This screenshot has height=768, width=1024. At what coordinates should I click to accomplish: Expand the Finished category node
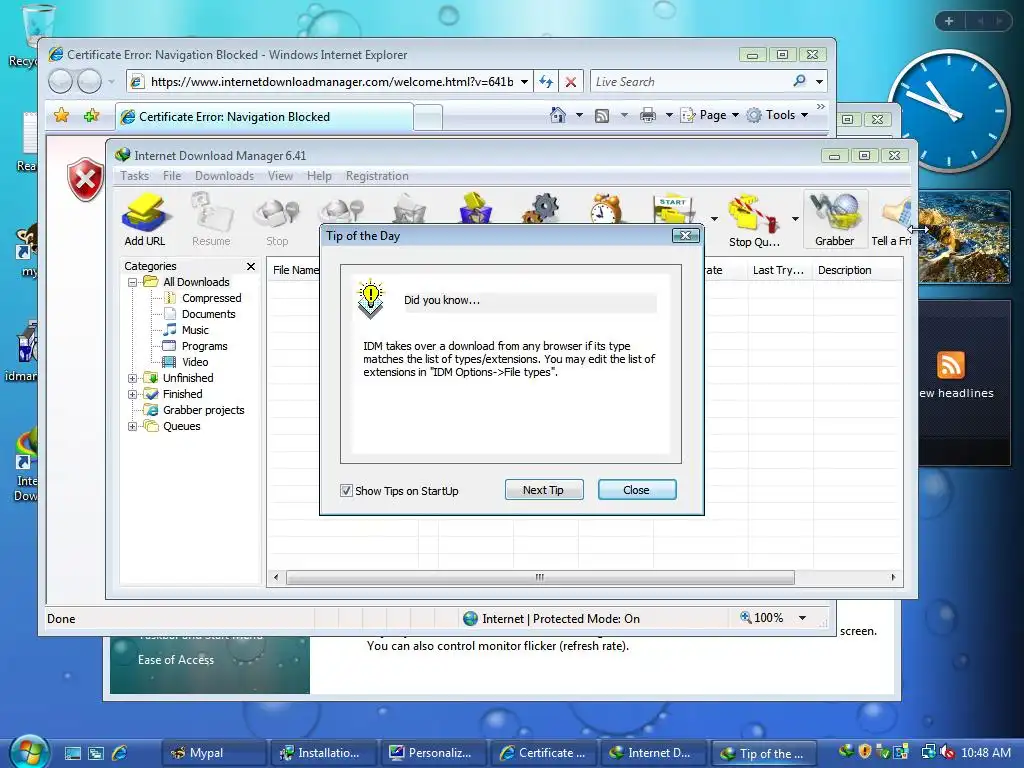(x=133, y=394)
